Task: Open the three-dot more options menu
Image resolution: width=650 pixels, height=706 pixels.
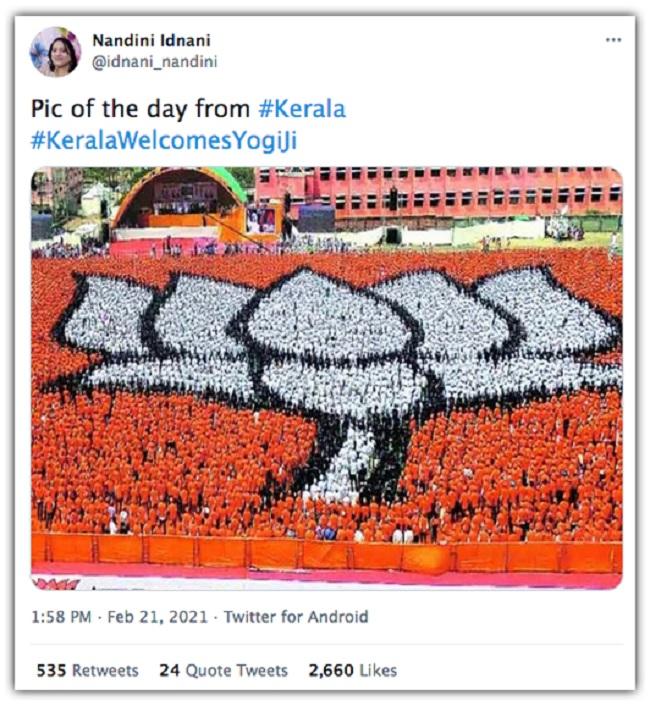Action: [613, 40]
